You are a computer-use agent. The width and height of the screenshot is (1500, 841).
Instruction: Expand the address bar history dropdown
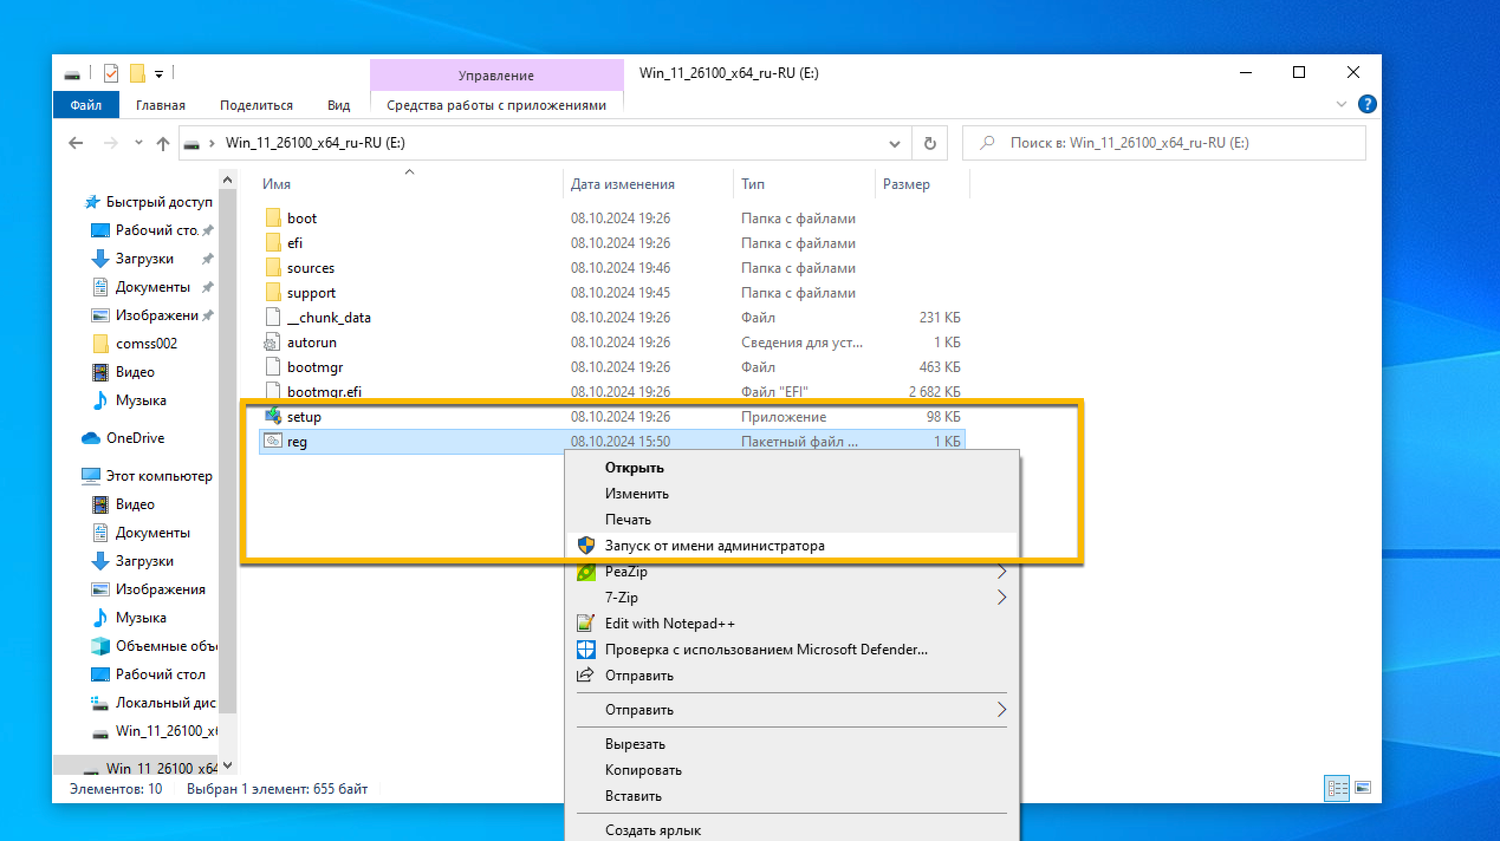coord(894,143)
